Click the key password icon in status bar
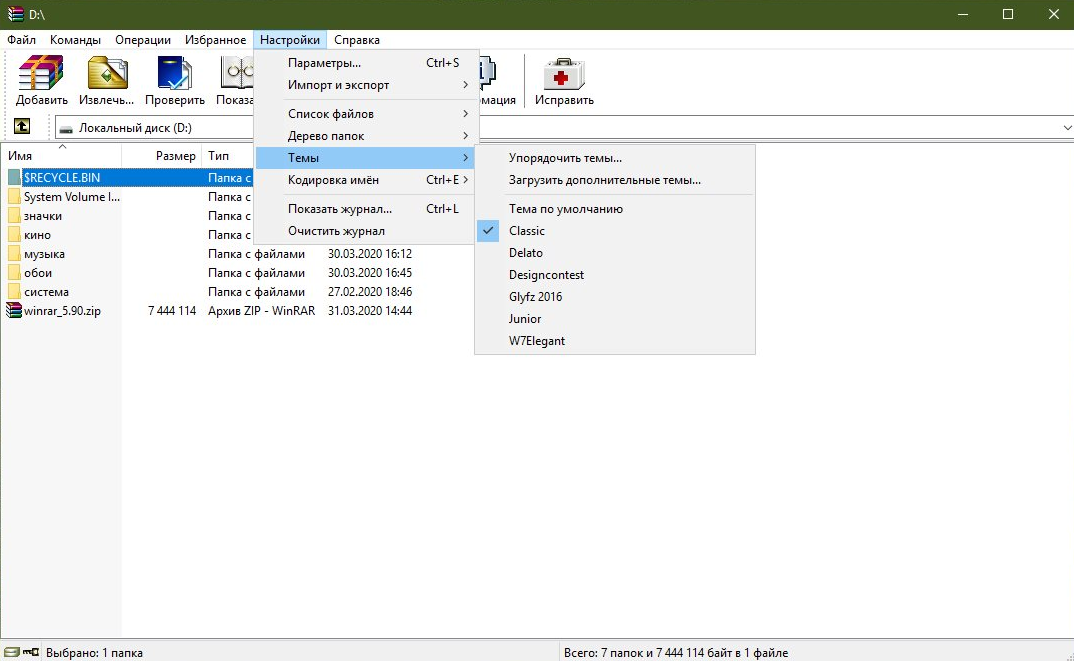Image resolution: width=1074 pixels, height=661 pixels. pyautogui.click(x=31, y=652)
